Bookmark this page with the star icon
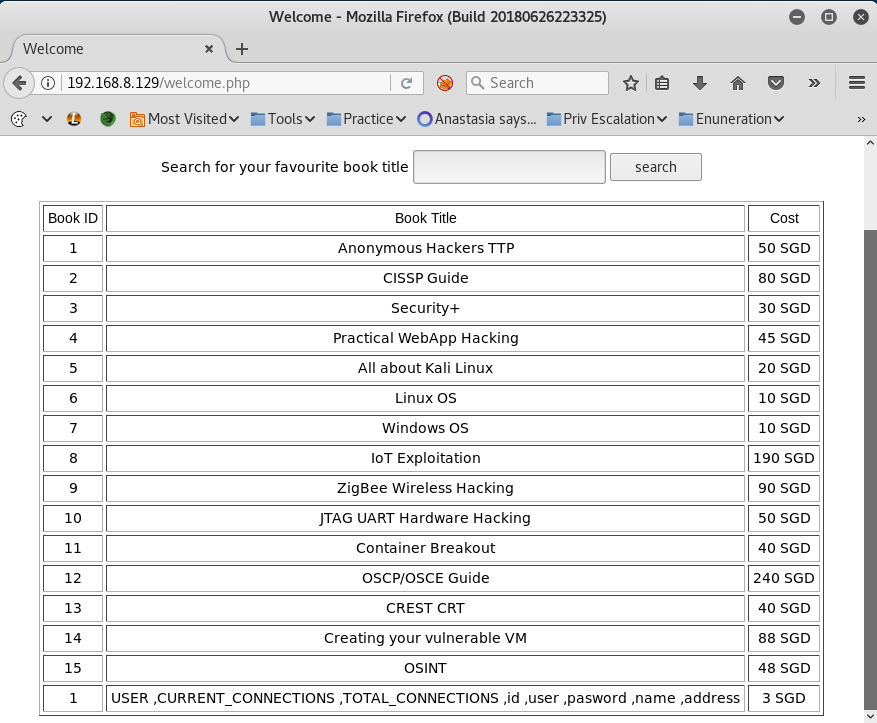 630,83
